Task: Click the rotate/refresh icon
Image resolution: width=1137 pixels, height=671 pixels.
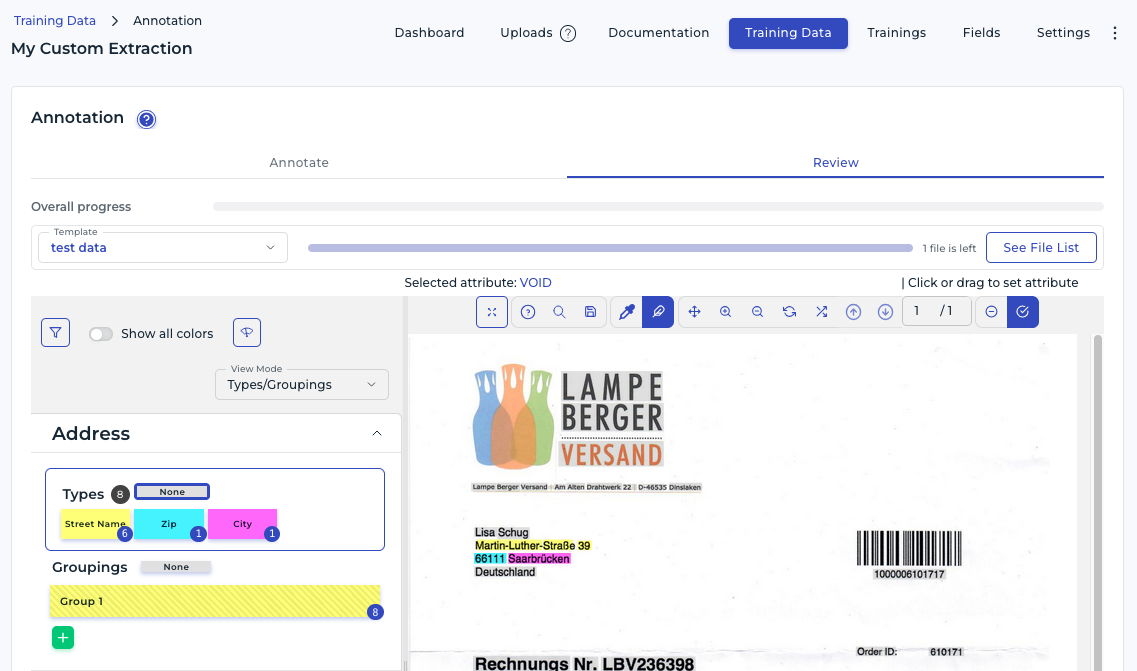Action: [790, 312]
